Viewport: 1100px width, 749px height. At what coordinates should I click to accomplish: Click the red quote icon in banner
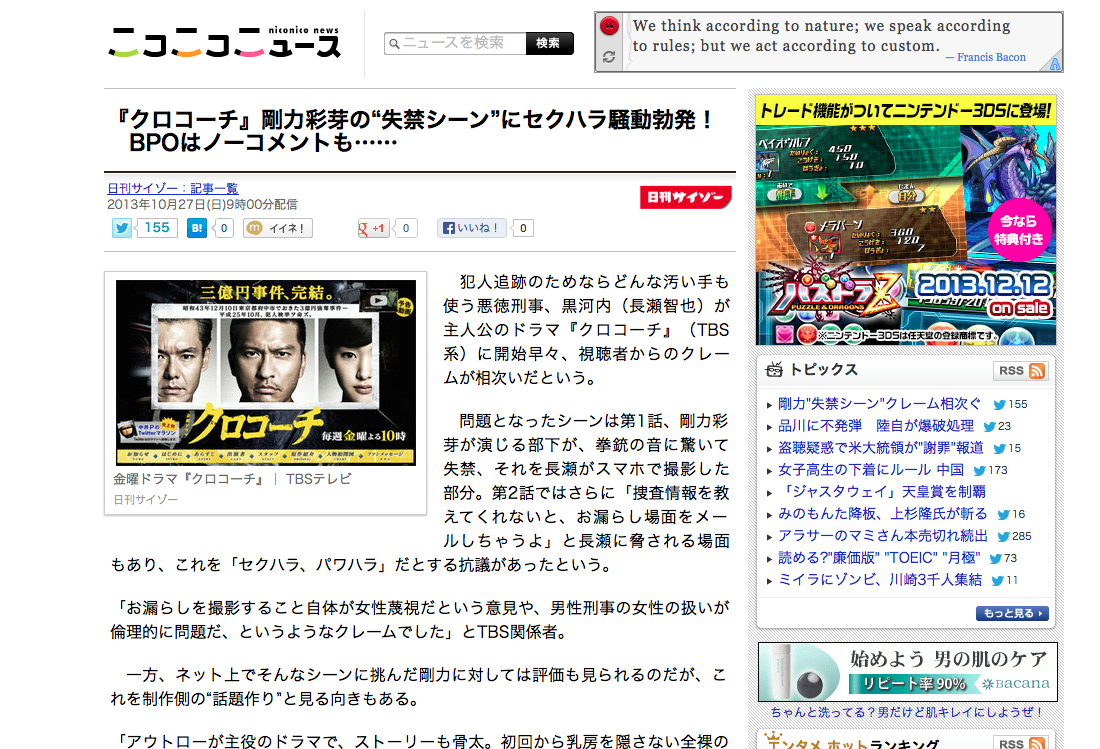point(610,27)
